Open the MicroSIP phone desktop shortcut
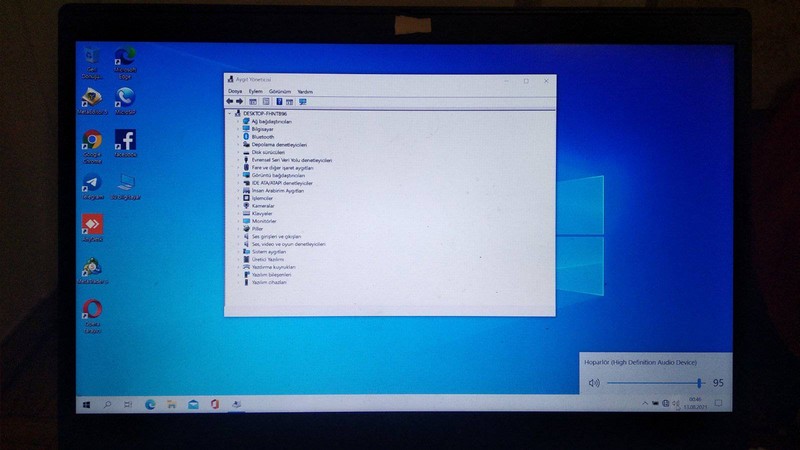The width and height of the screenshot is (800, 450). (x=125, y=101)
